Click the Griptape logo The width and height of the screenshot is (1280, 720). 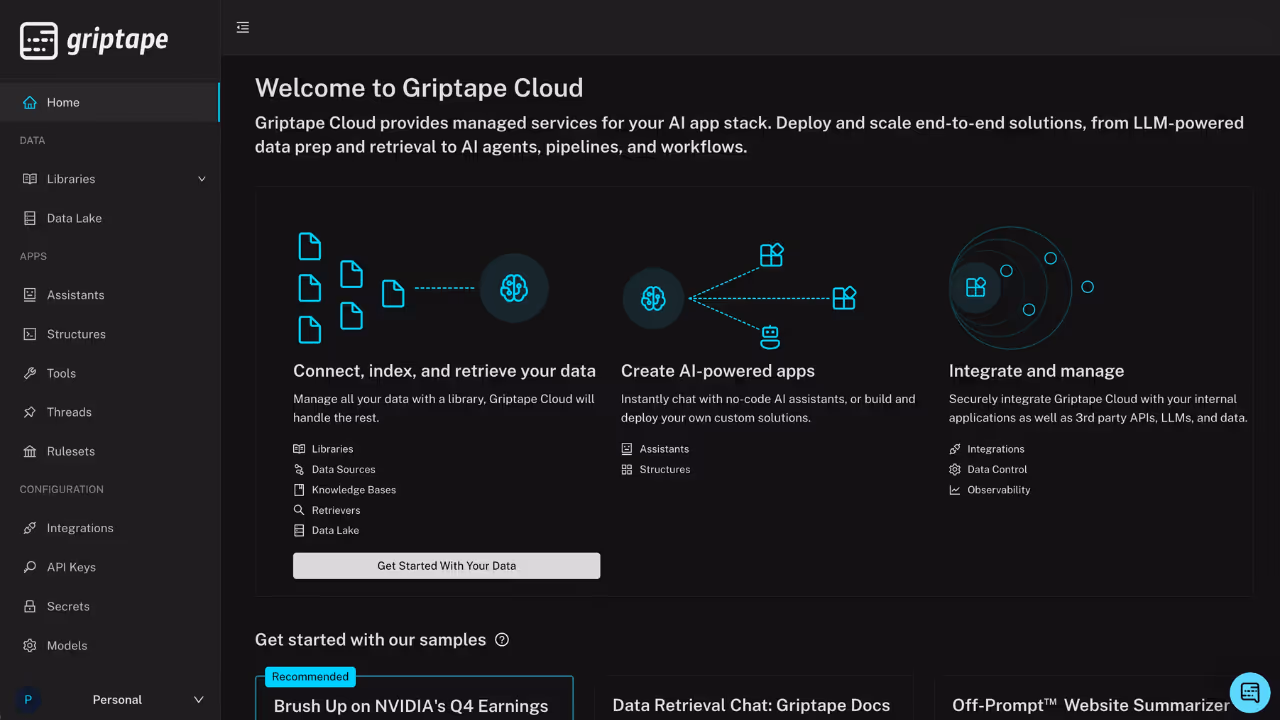[93, 40]
